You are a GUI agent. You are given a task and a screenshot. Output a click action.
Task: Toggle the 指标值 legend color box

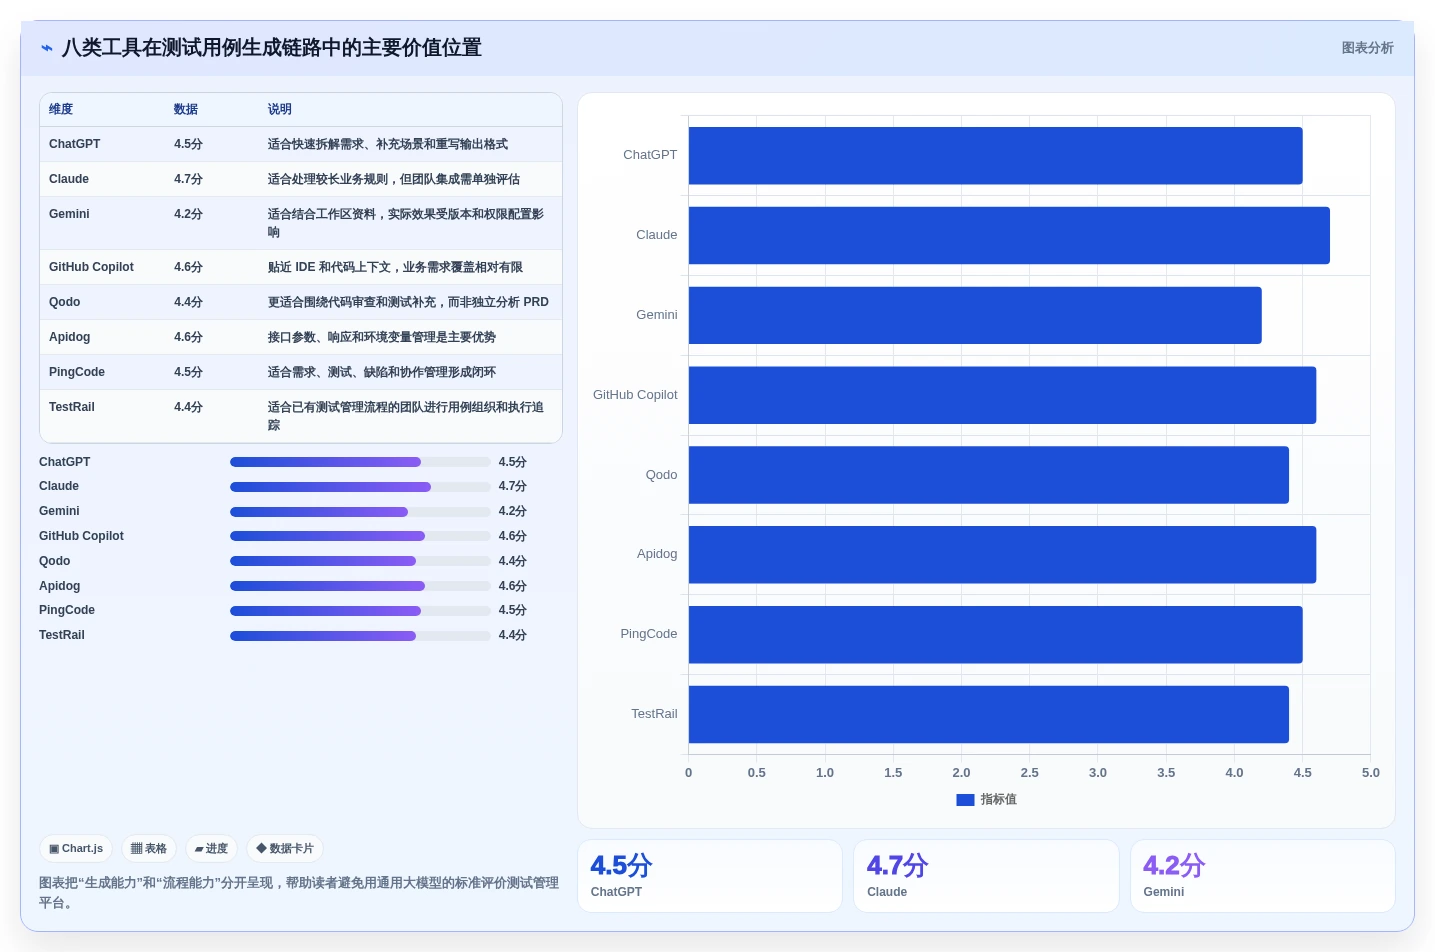965,800
